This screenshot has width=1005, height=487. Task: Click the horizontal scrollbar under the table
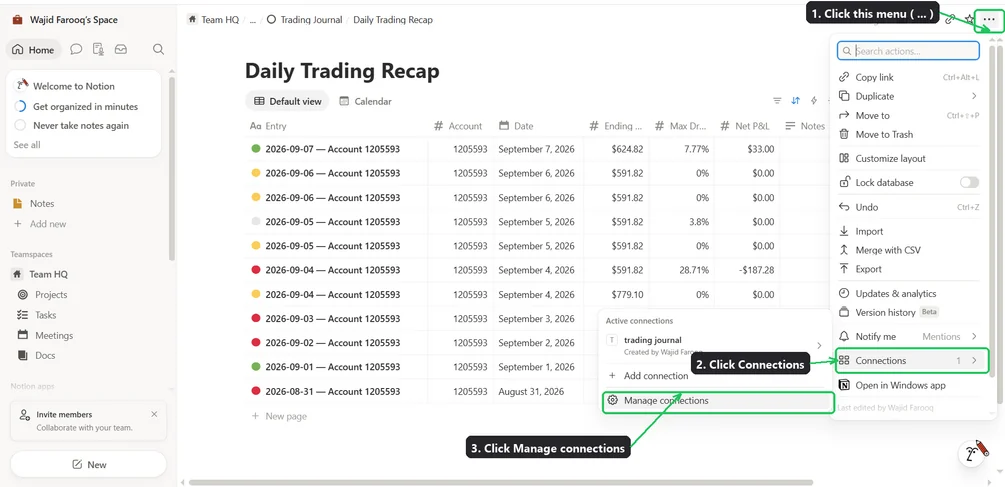coord(501,482)
